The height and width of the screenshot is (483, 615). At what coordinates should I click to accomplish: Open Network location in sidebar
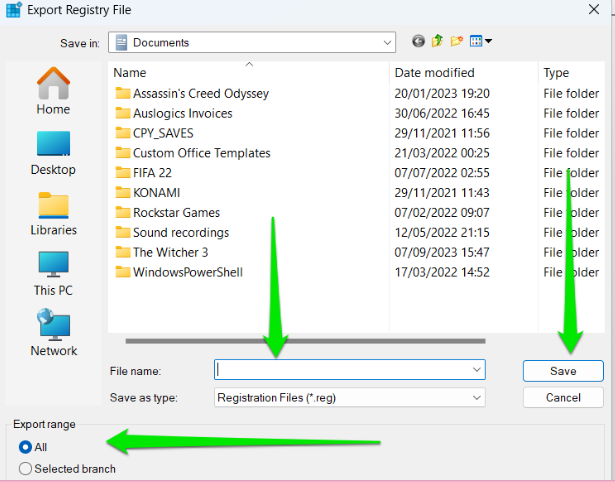pos(53,333)
